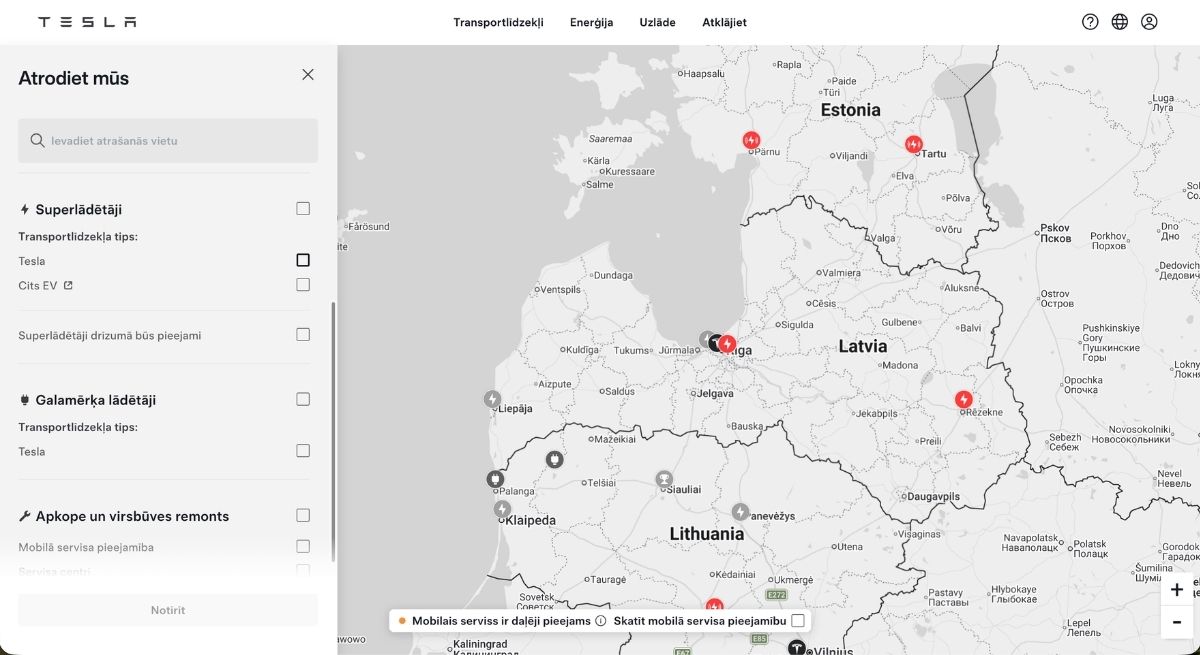Image resolution: width=1200 pixels, height=655 pixels.
Task: Click the grey Panevėžys charger marker
Action: click(740, 512)
